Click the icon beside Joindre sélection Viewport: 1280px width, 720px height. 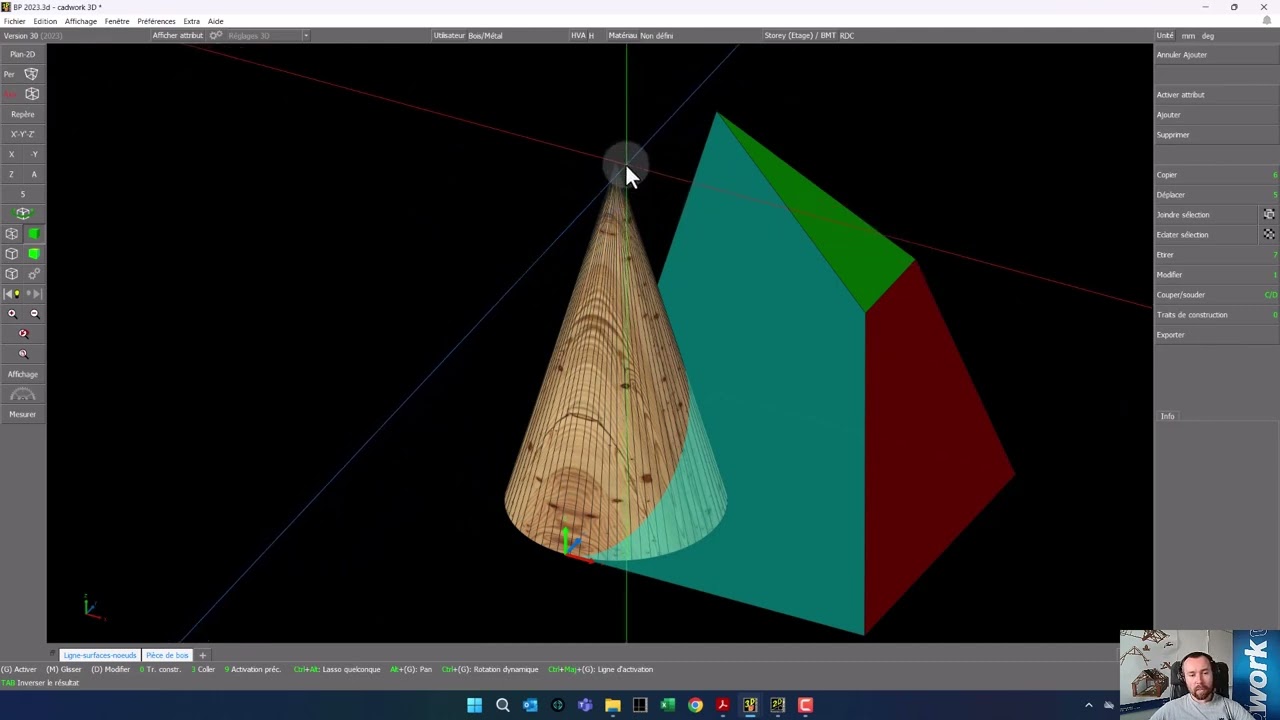[1269, 214]
